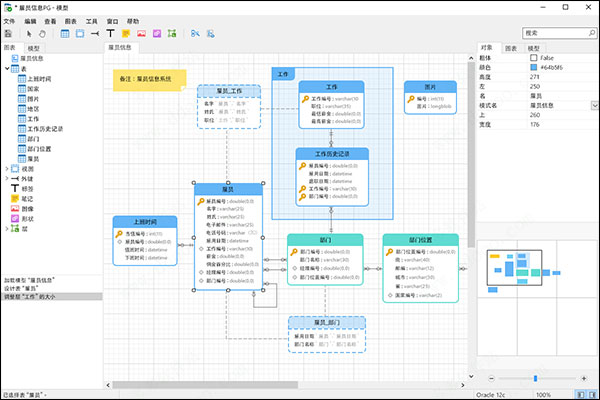Image resolution: width=600 pixels, height=400 pixels.
Task: Open the 帮助 menu
Action: pos(133,21)
